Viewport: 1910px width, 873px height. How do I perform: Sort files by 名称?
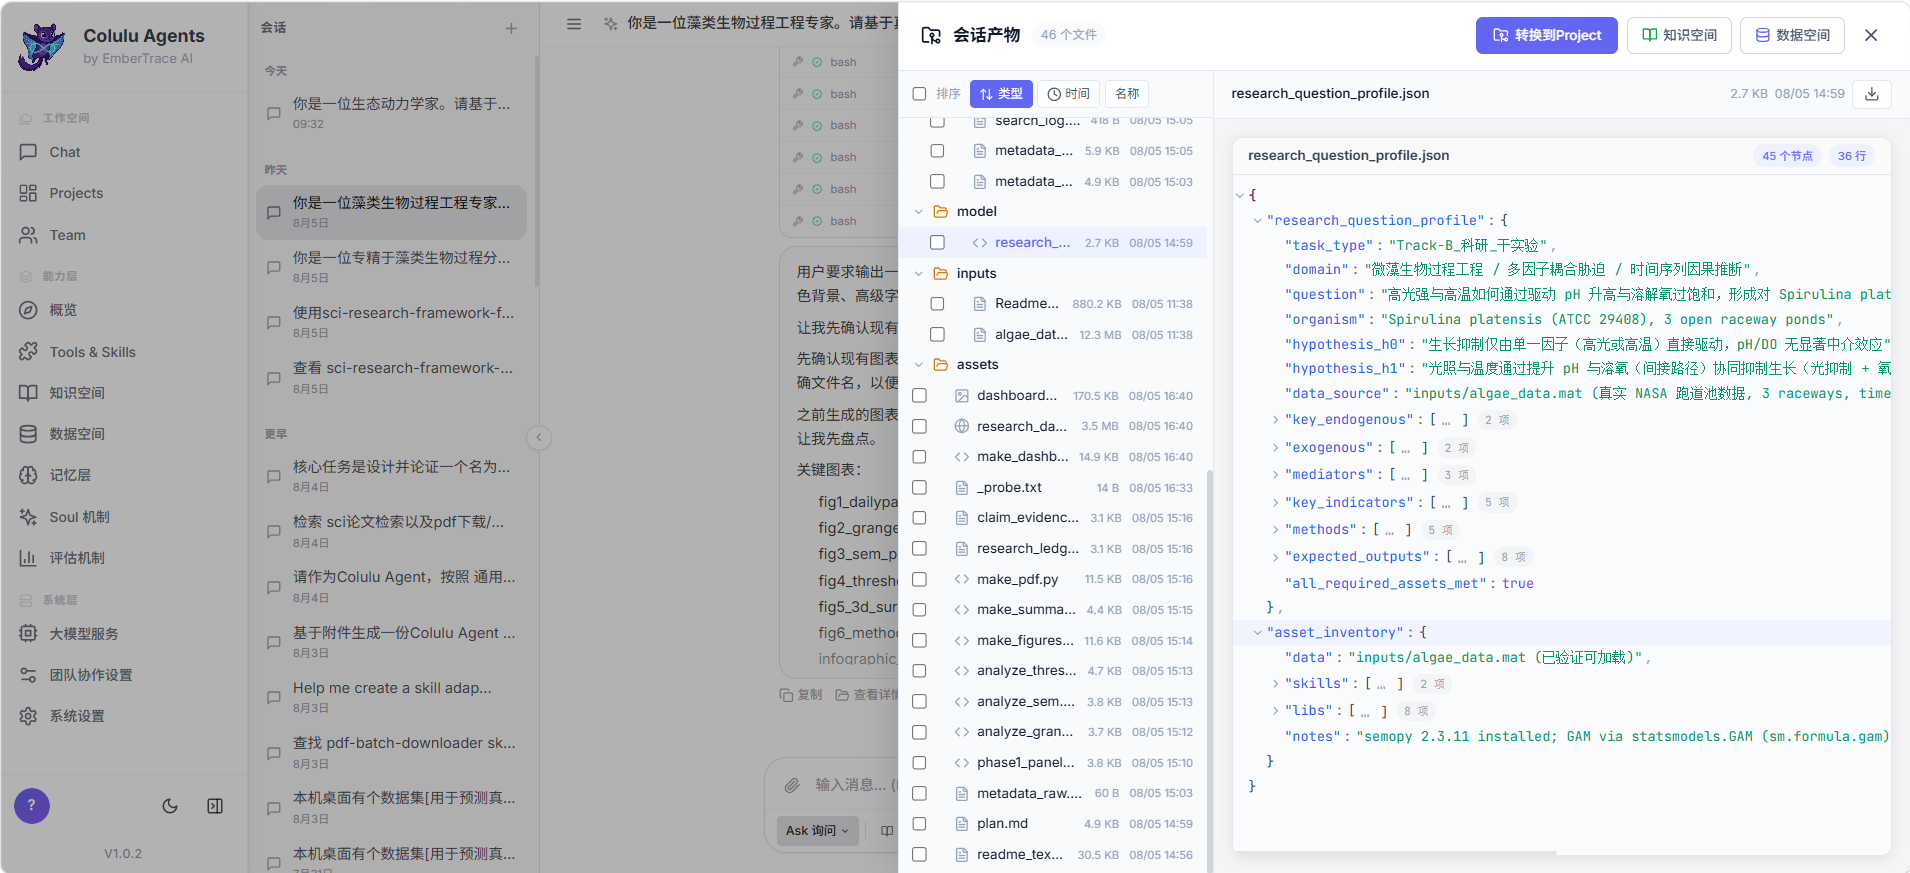point(1127,94)
